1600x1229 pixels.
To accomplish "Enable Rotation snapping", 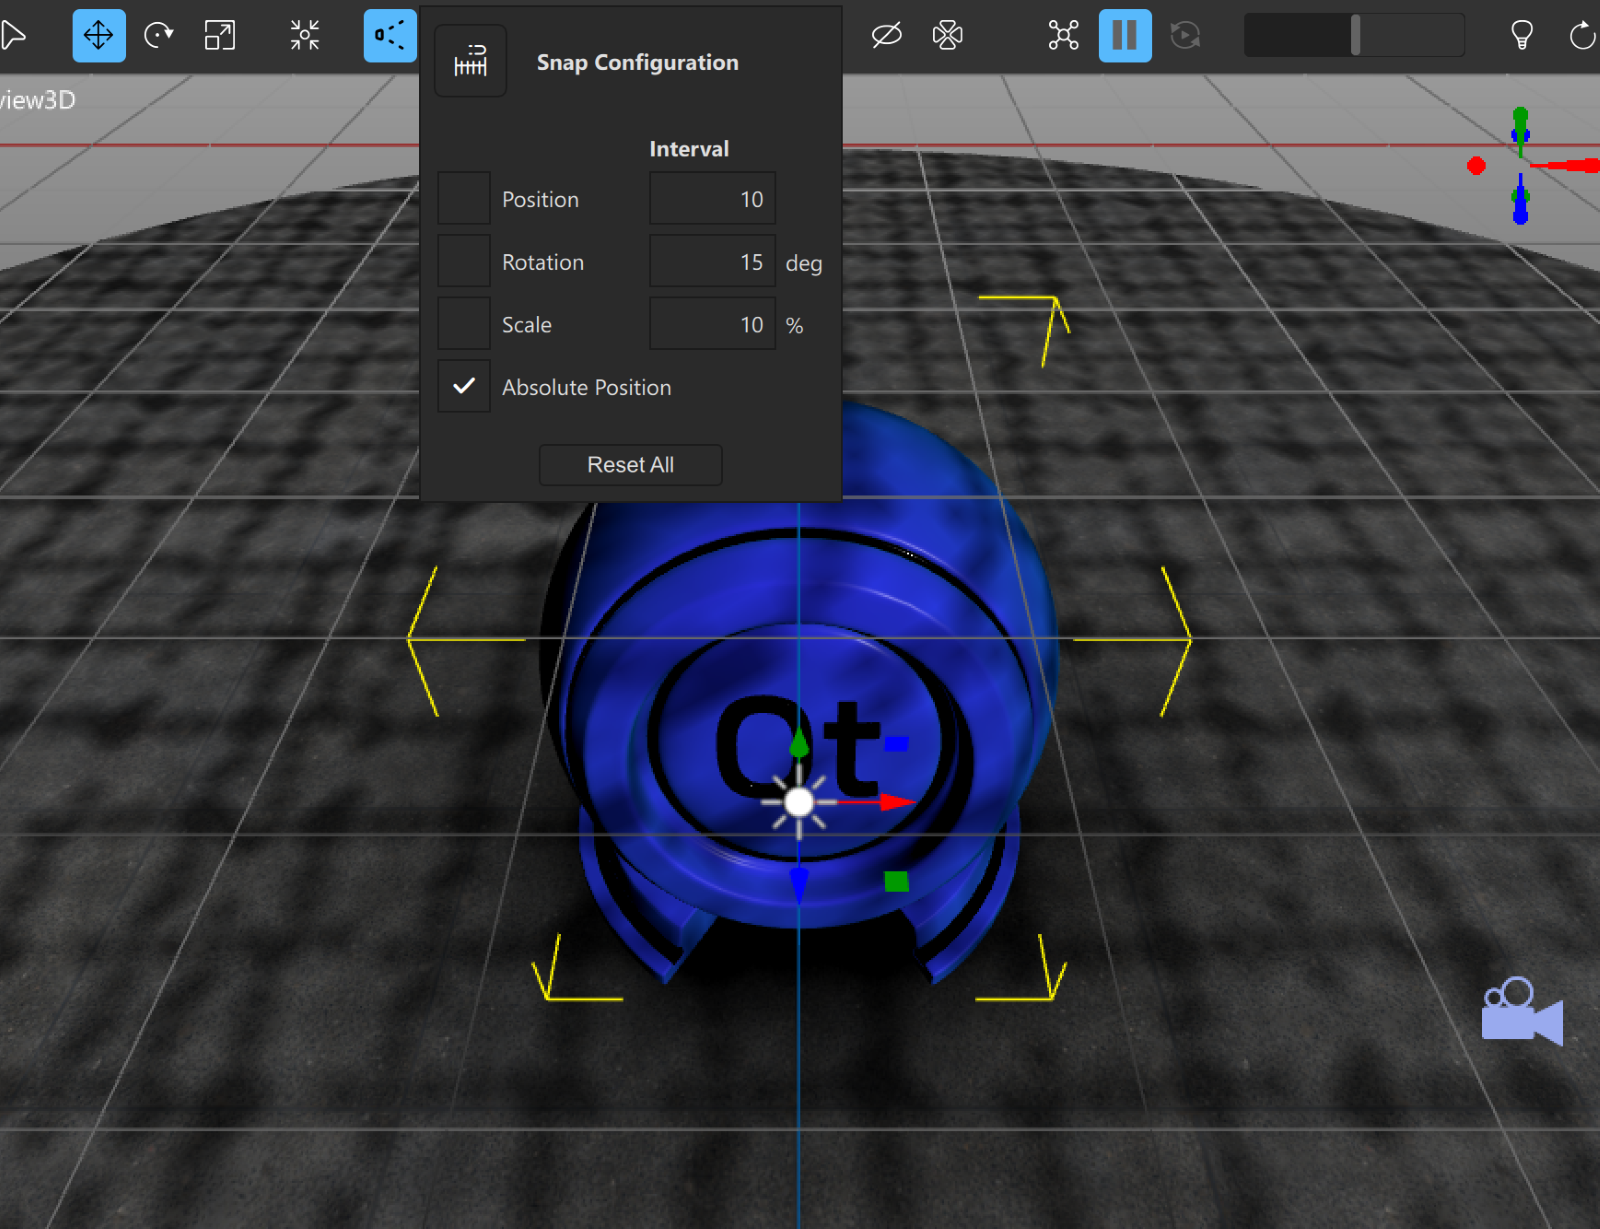I will click(x=463, y=261).
